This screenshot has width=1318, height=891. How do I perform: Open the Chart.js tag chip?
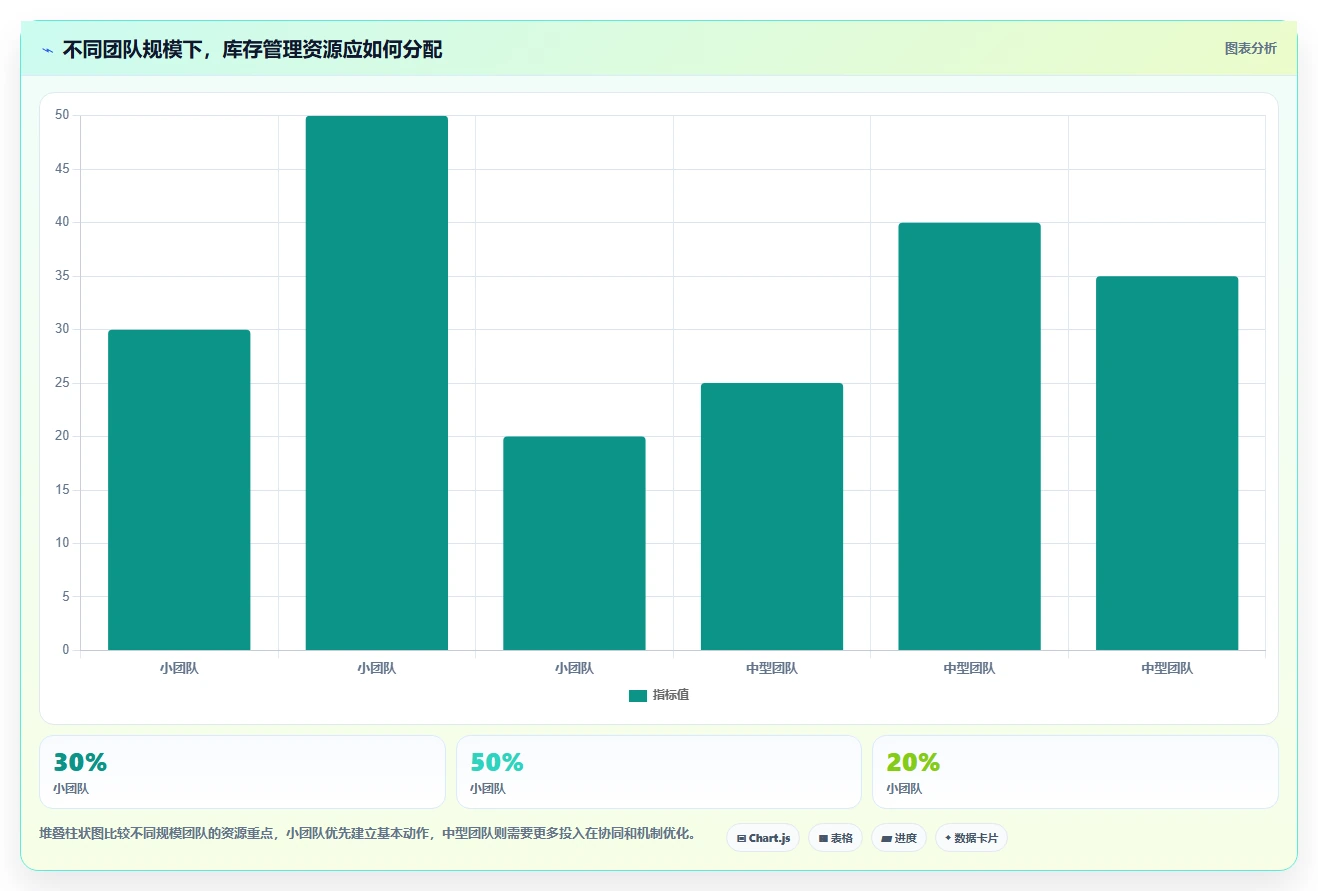pyautogui.click(x=763, y=838)
